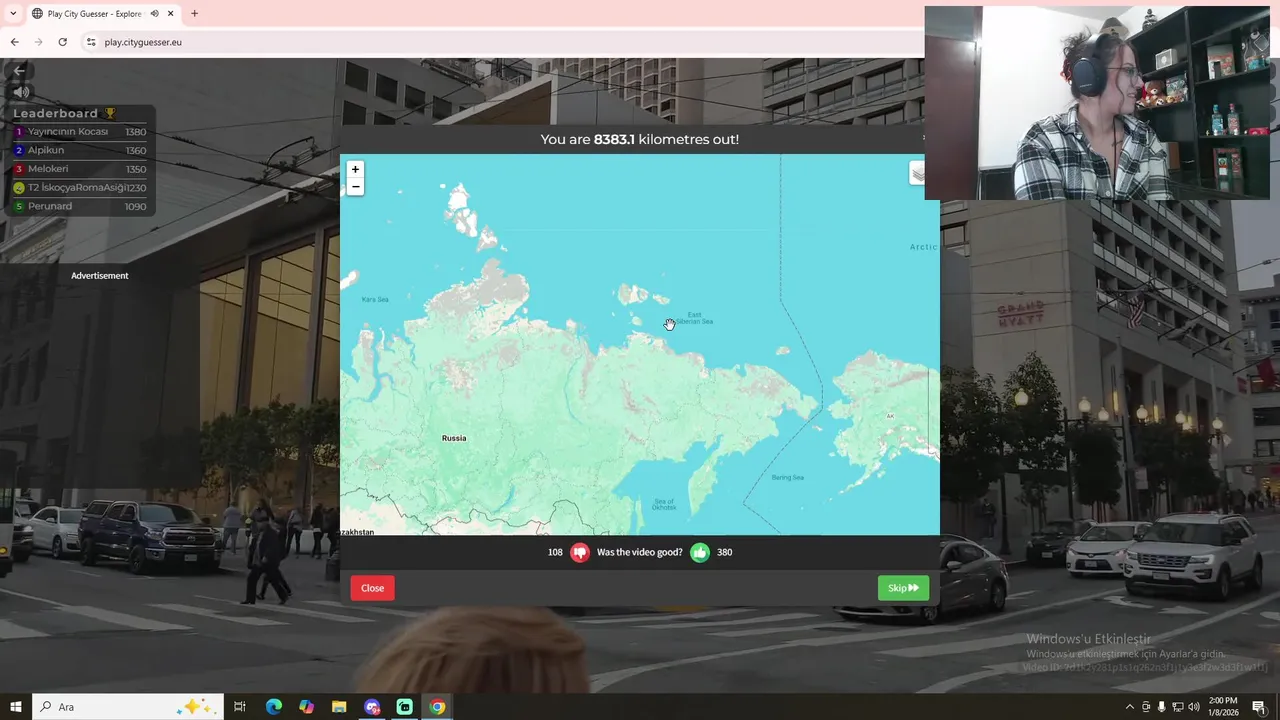Open network settings in system tray
The width and height of the screenshot is (1280, 720).
pos(1177,707)
